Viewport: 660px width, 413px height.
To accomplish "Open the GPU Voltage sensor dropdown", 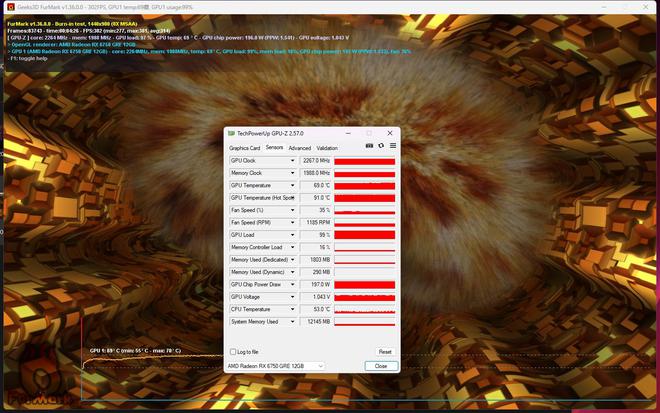I will click(293, 297).
